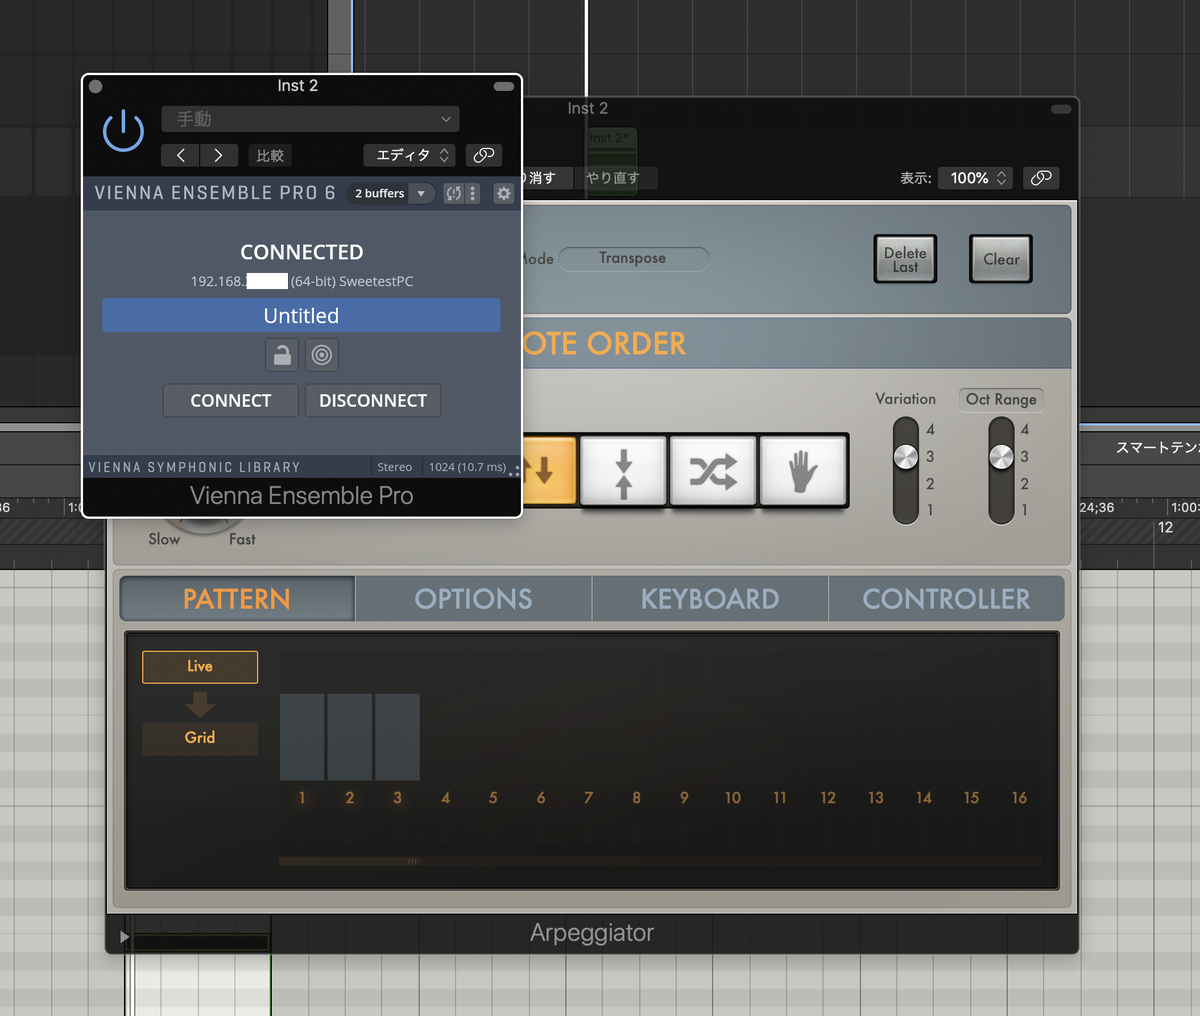
Task: Open the エディタ view dropdown
Action: (409, 155)
